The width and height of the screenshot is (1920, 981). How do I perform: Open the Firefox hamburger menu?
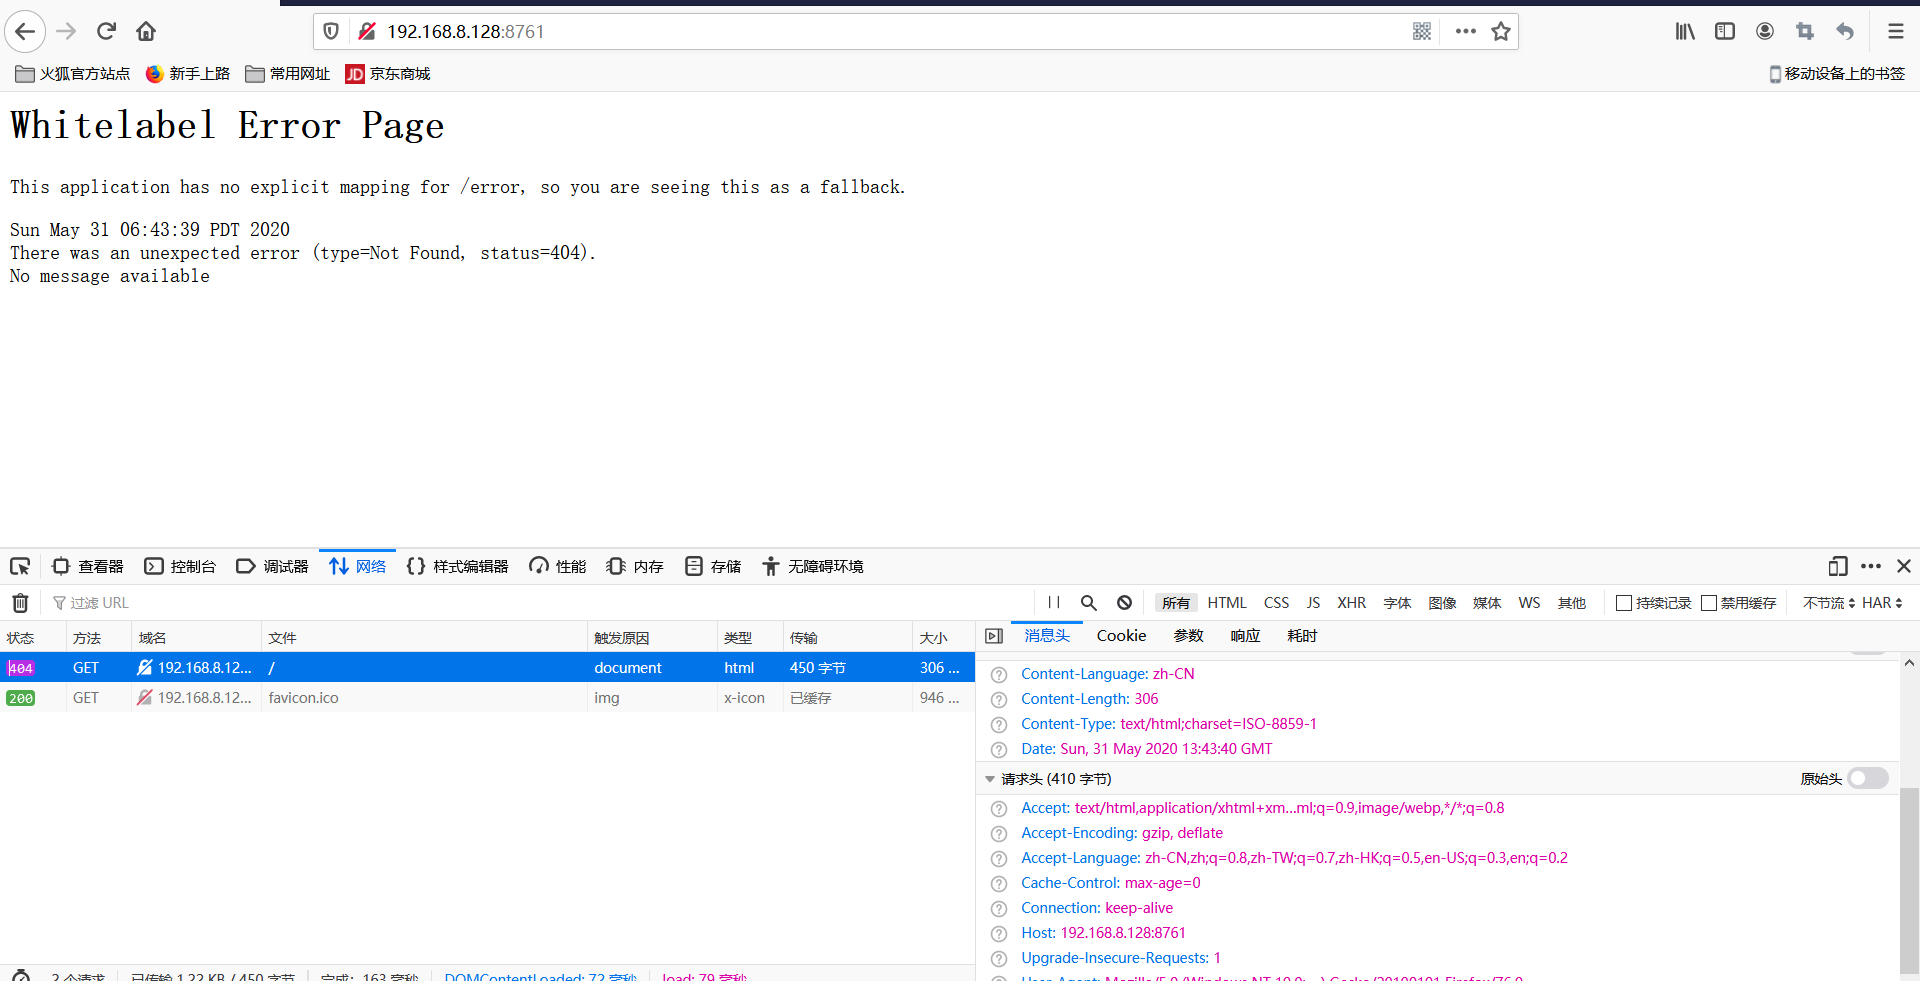(1895, 32)
